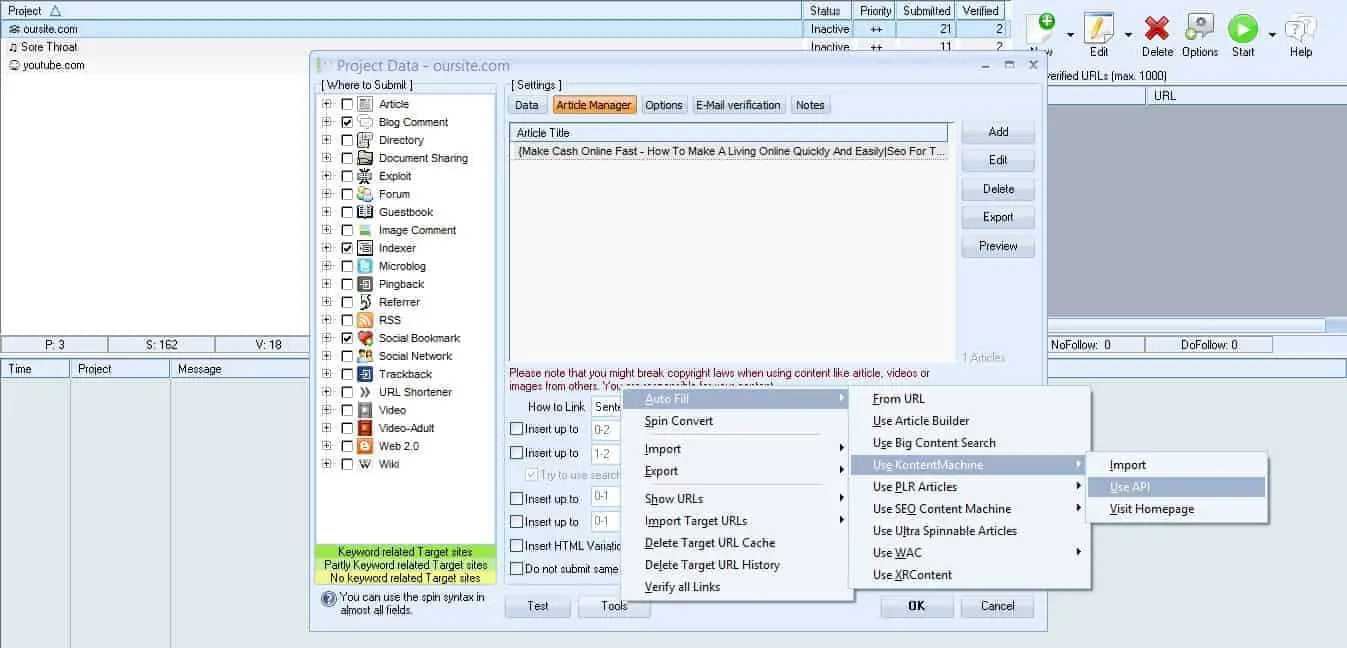Click the Blog Comment speech bubble icon
The width and height of the screenshot is (1347, 648).
point(365,122)
